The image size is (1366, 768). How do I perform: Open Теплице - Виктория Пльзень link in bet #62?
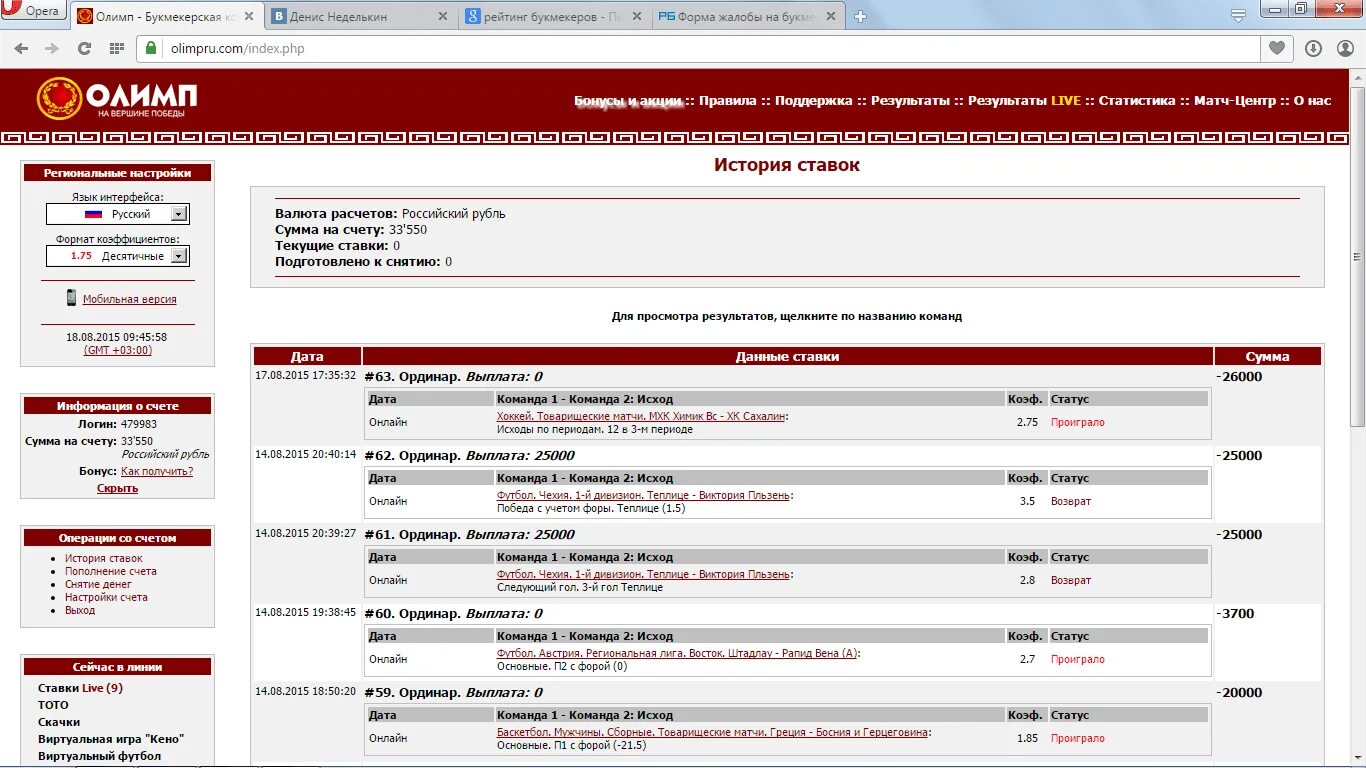(x=643, y=495)
